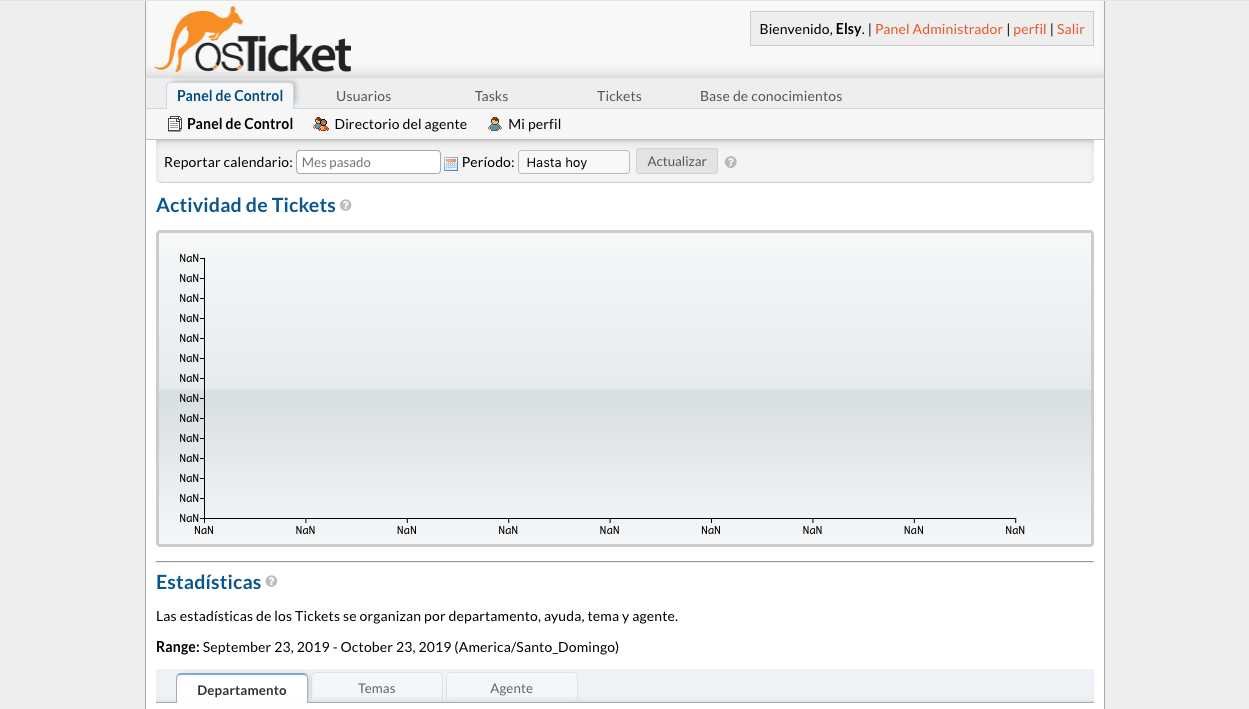Go to the Tasks tab

click(x=491, y=96)
